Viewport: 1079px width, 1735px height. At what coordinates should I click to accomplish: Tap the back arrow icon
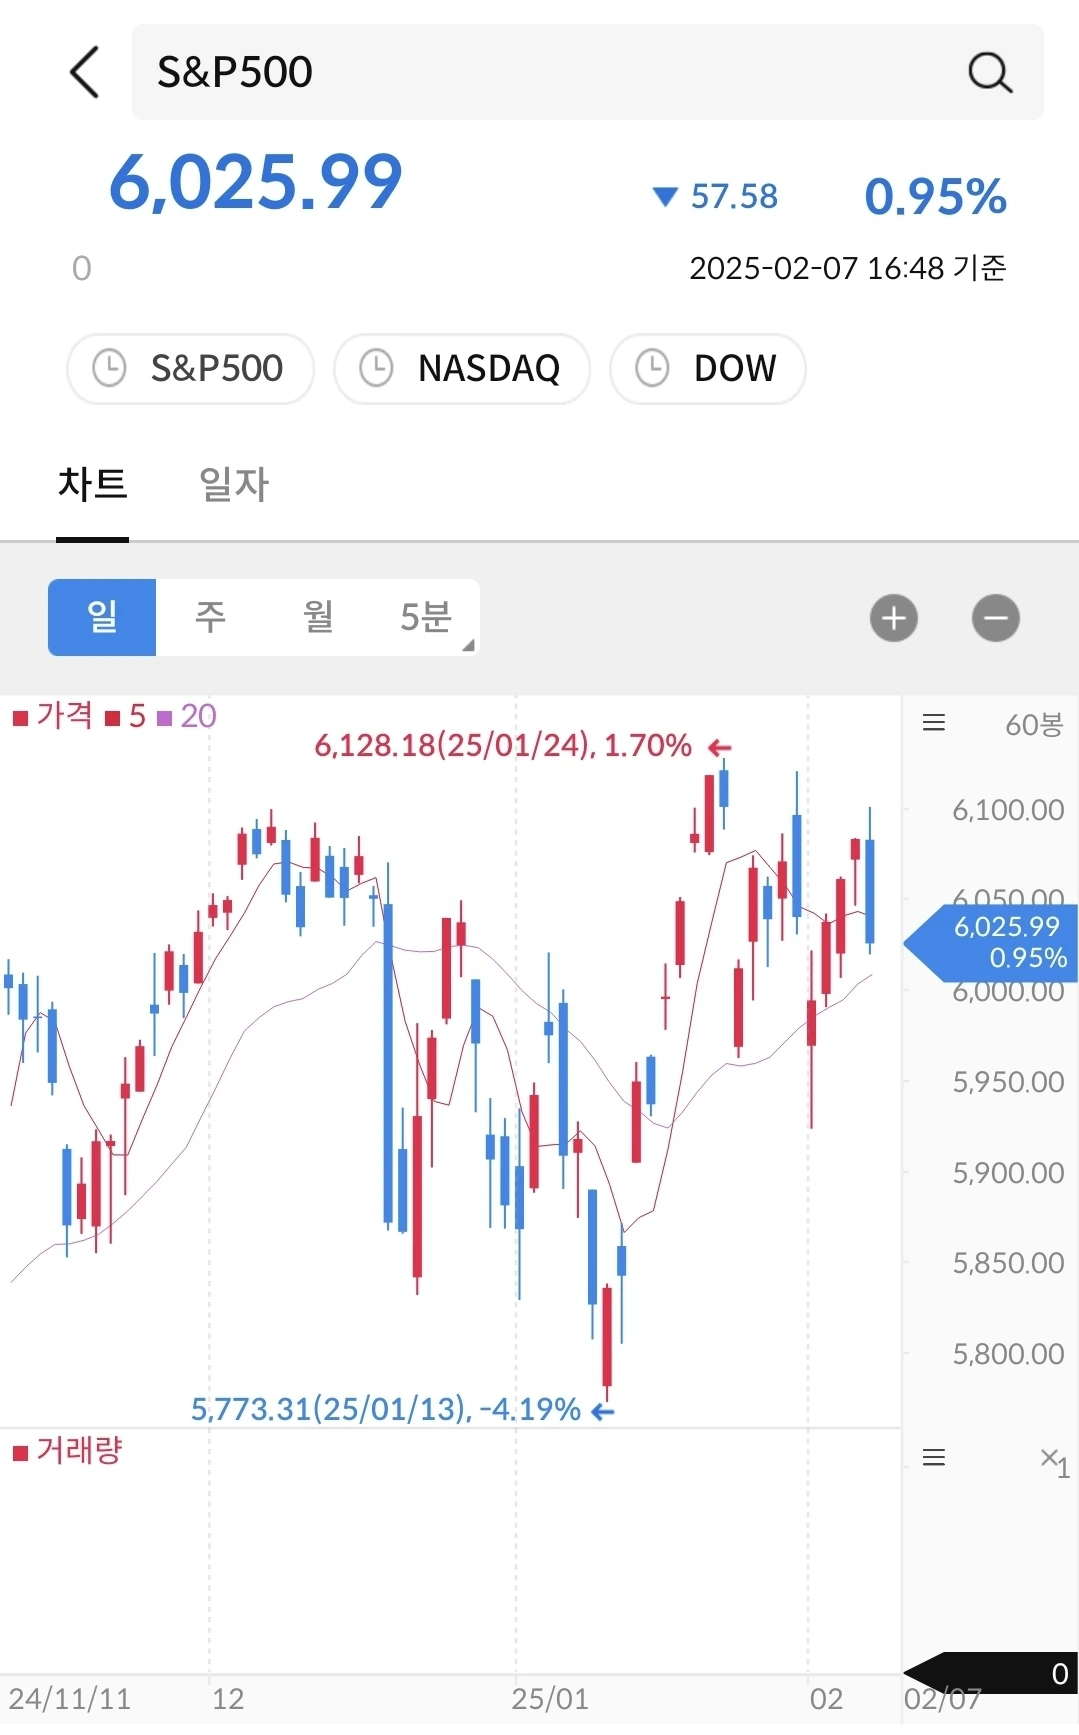pos(85,72)
